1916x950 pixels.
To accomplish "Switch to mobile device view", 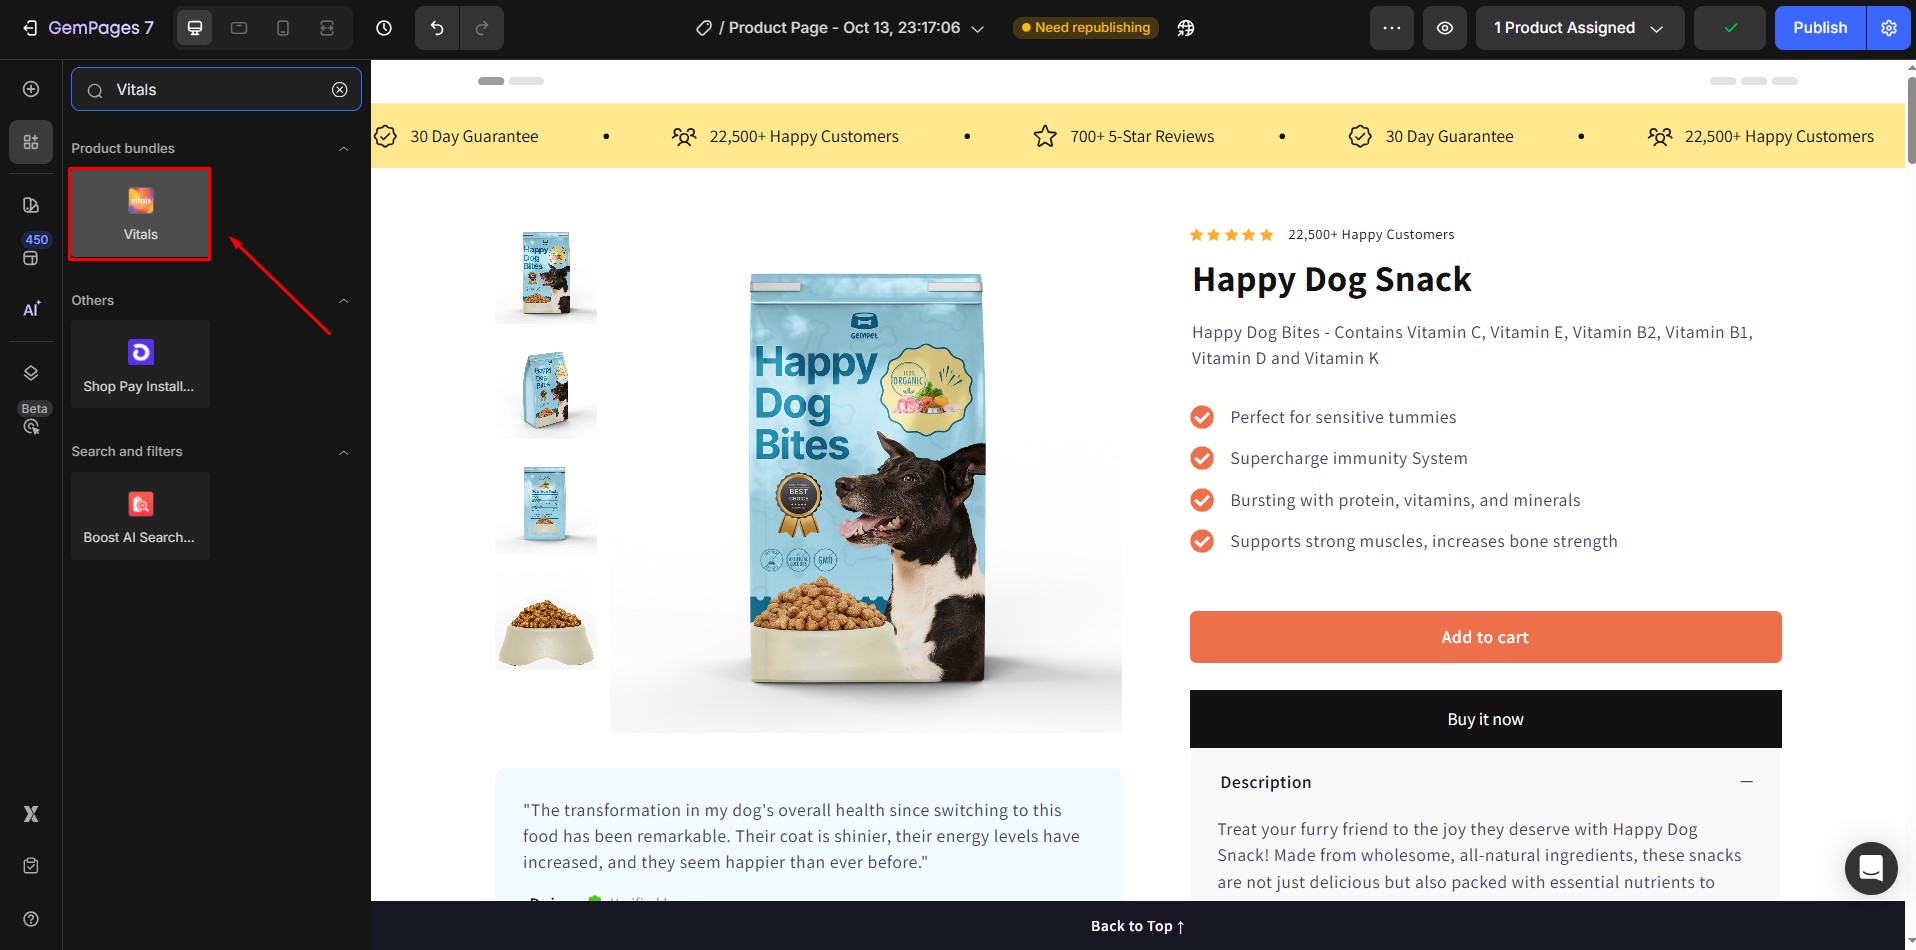I will click(x=283, y=28).
